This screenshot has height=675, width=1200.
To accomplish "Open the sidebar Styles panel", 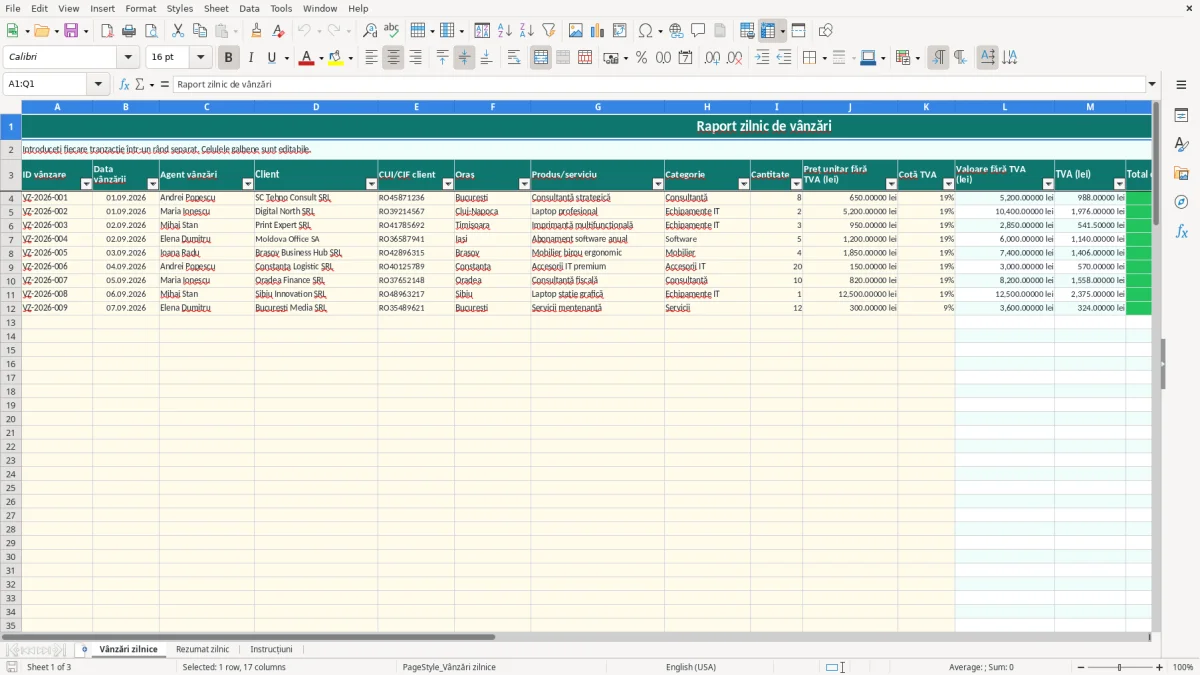I will 1181,145.
